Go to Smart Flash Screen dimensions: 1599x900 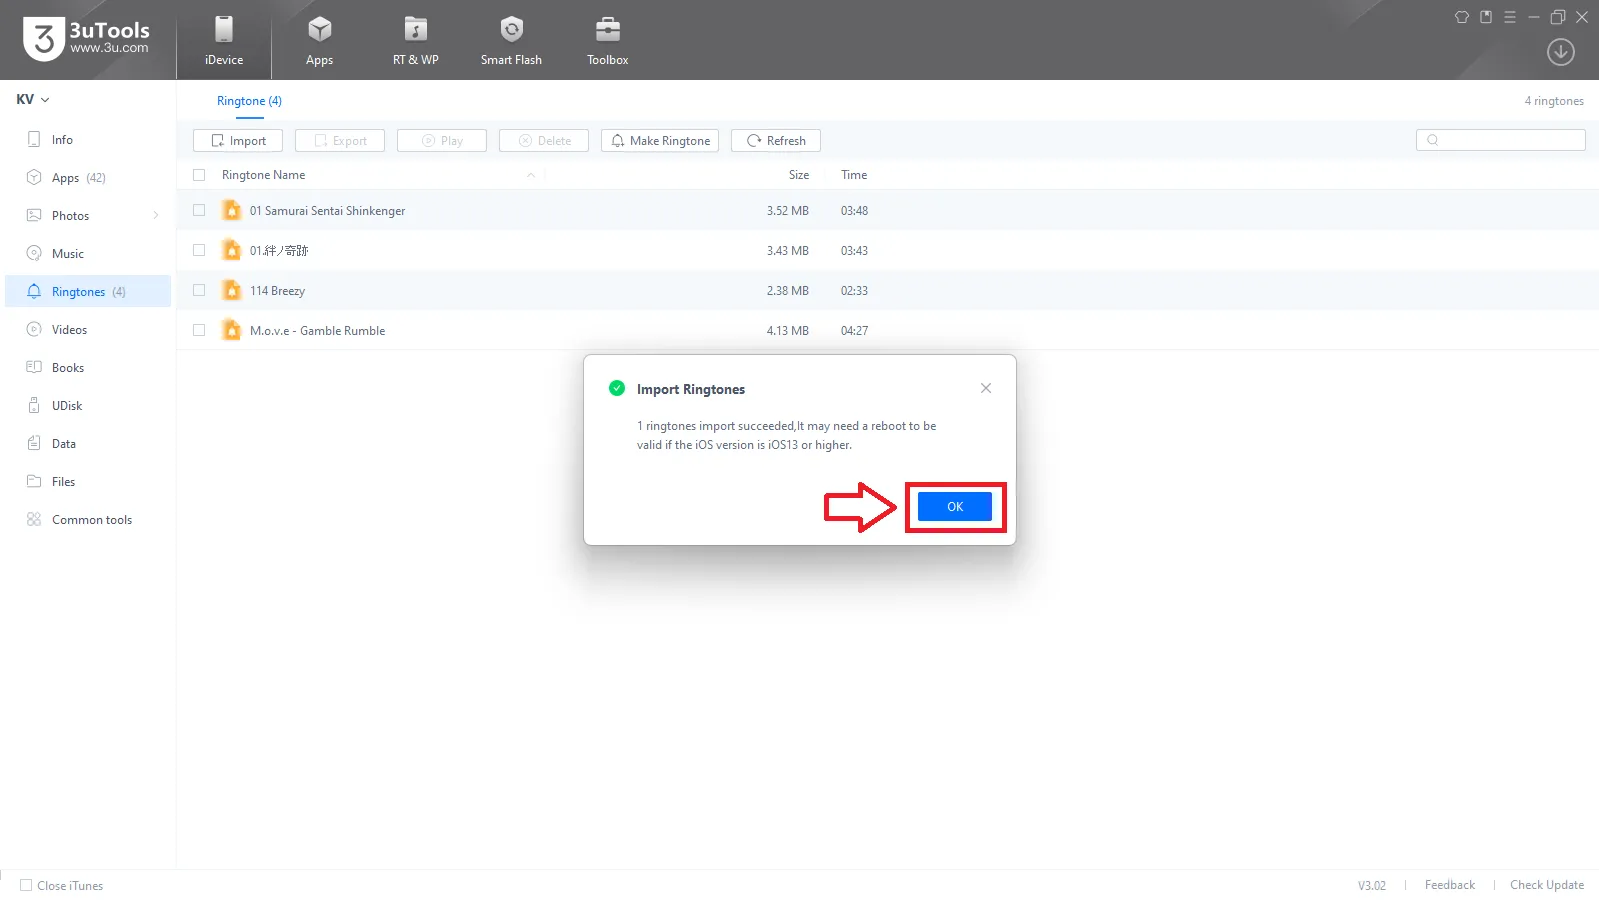pos(511,40)
